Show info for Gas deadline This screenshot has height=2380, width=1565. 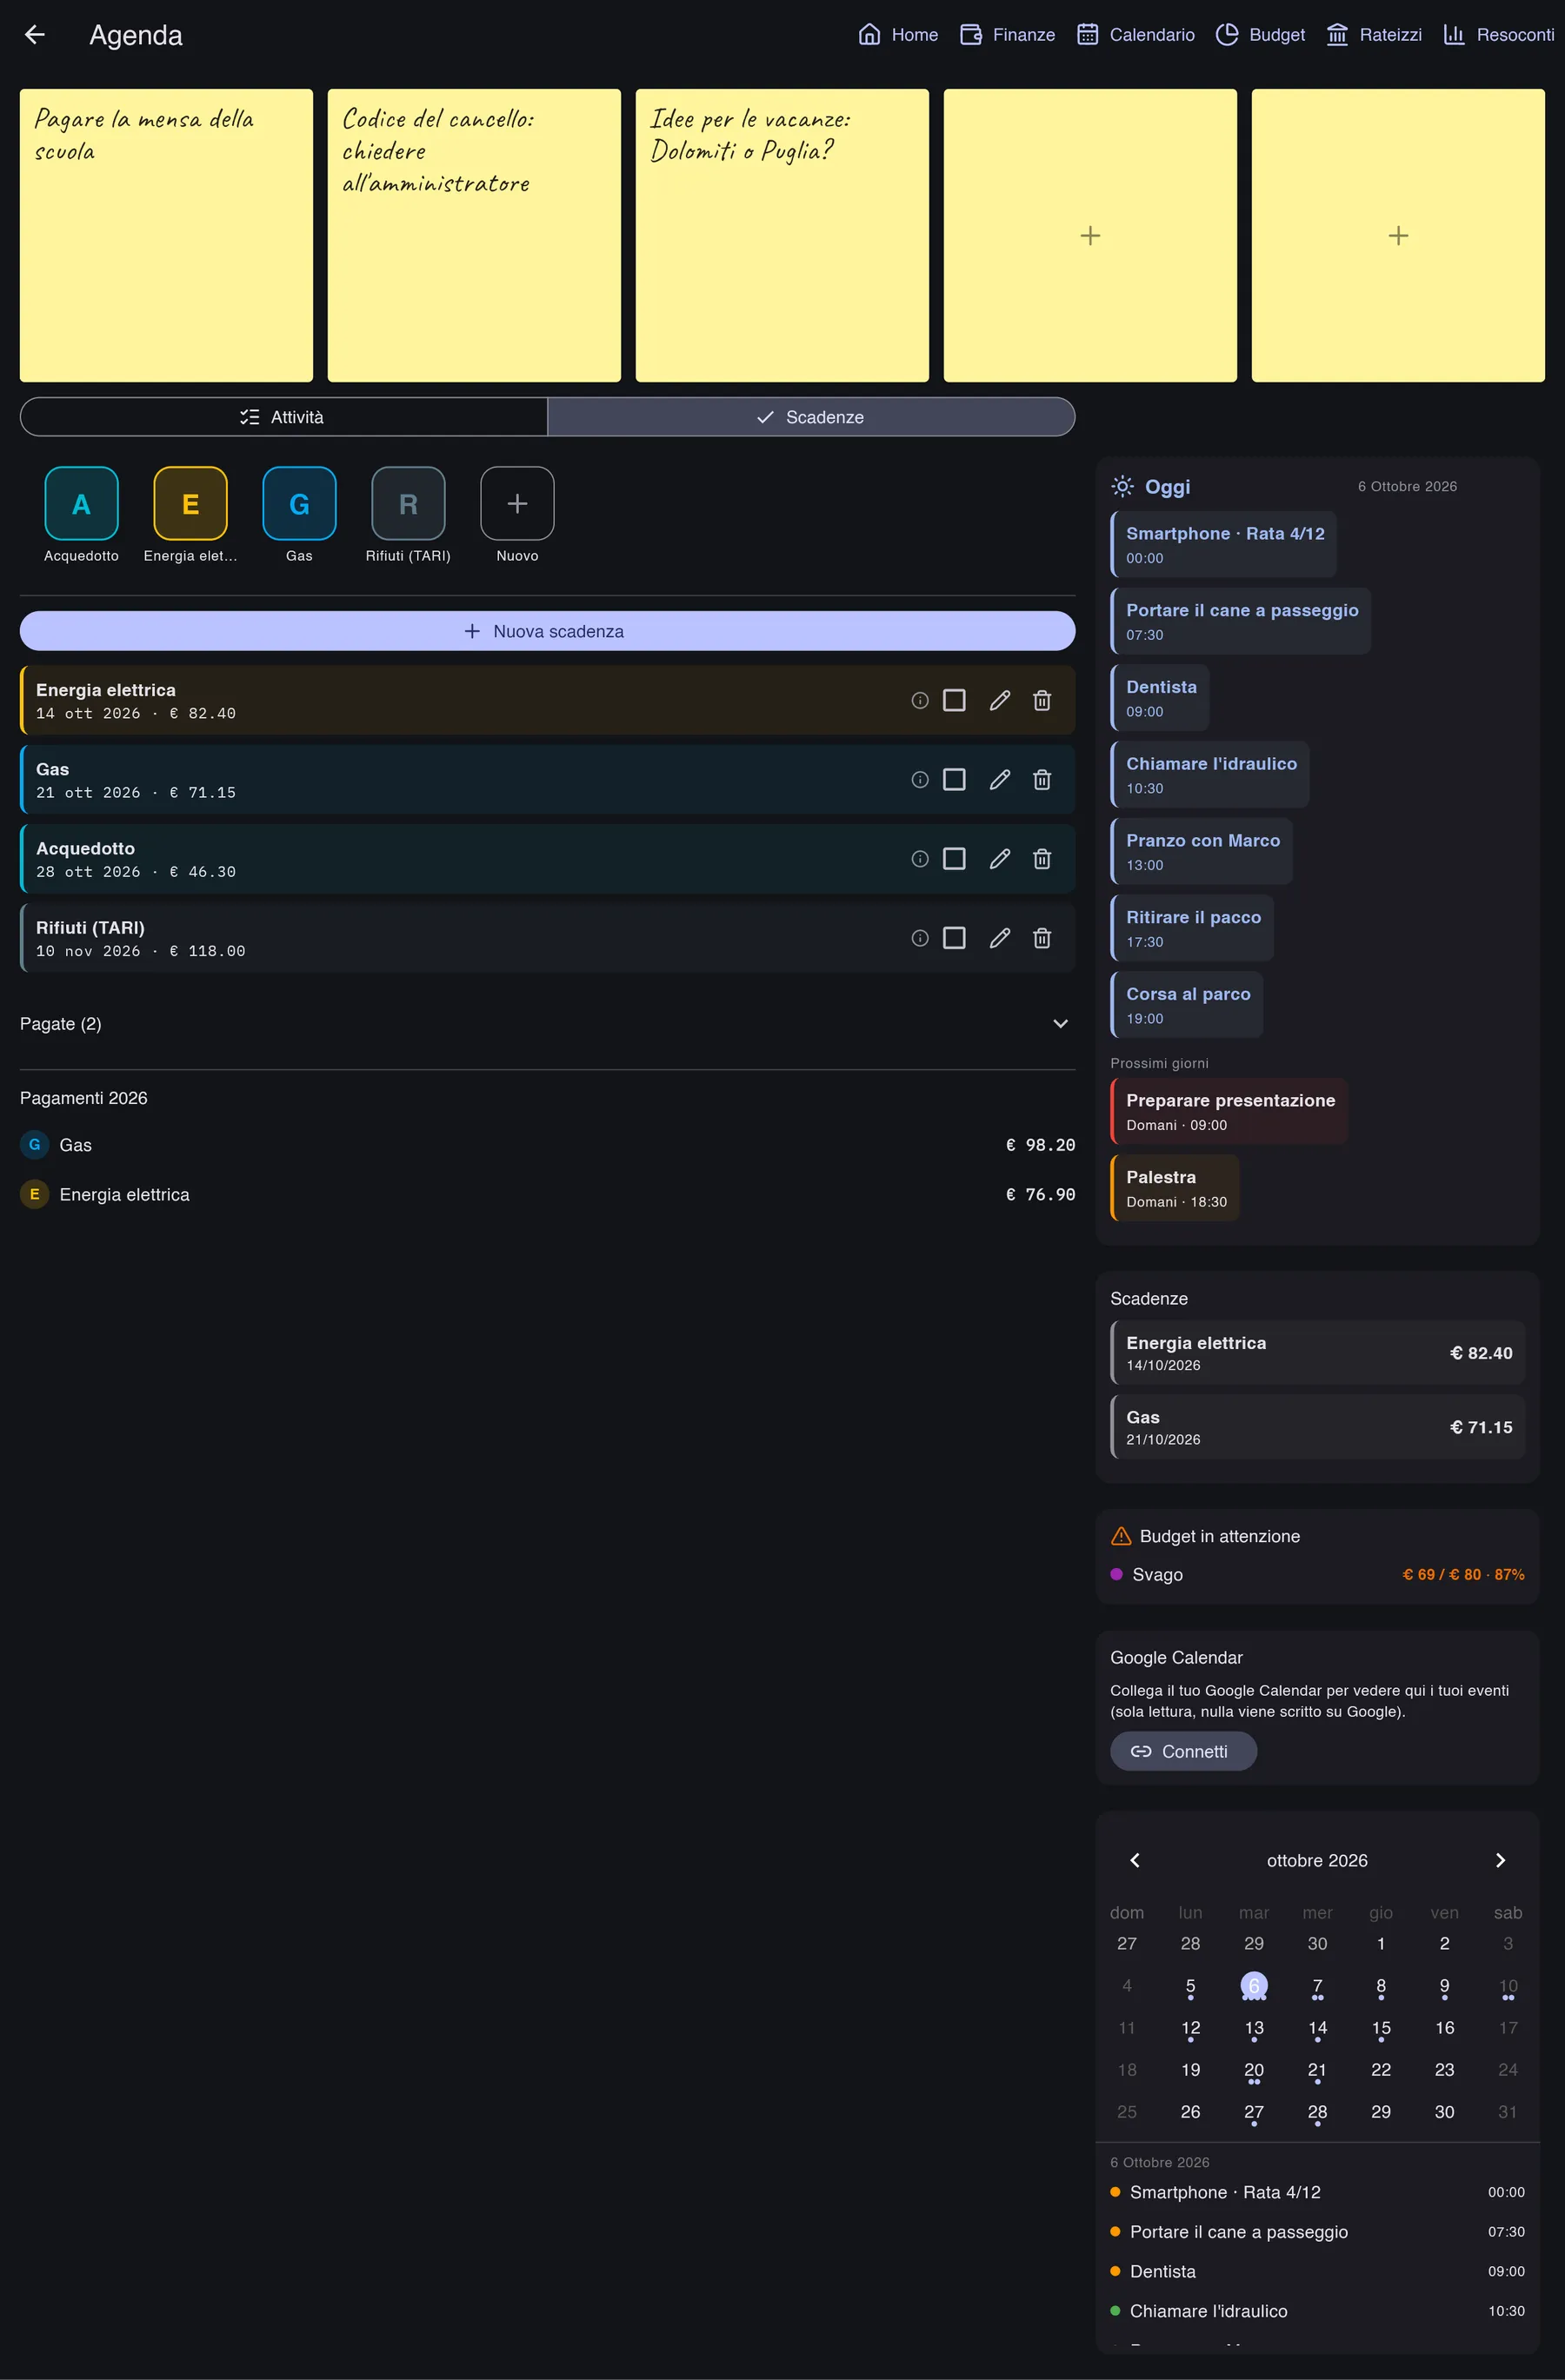[920, 779]
